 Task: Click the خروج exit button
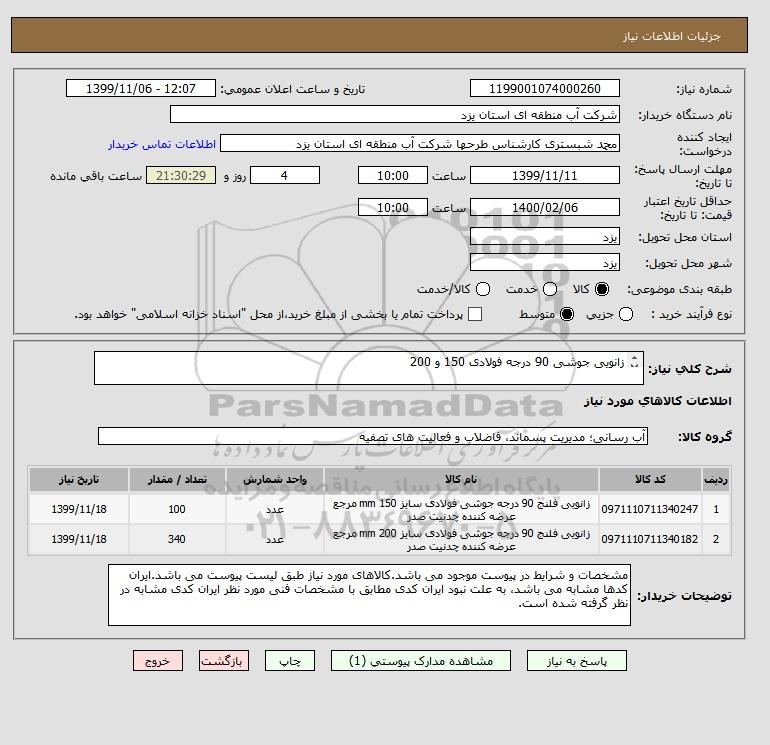click(x=158, y=661)
